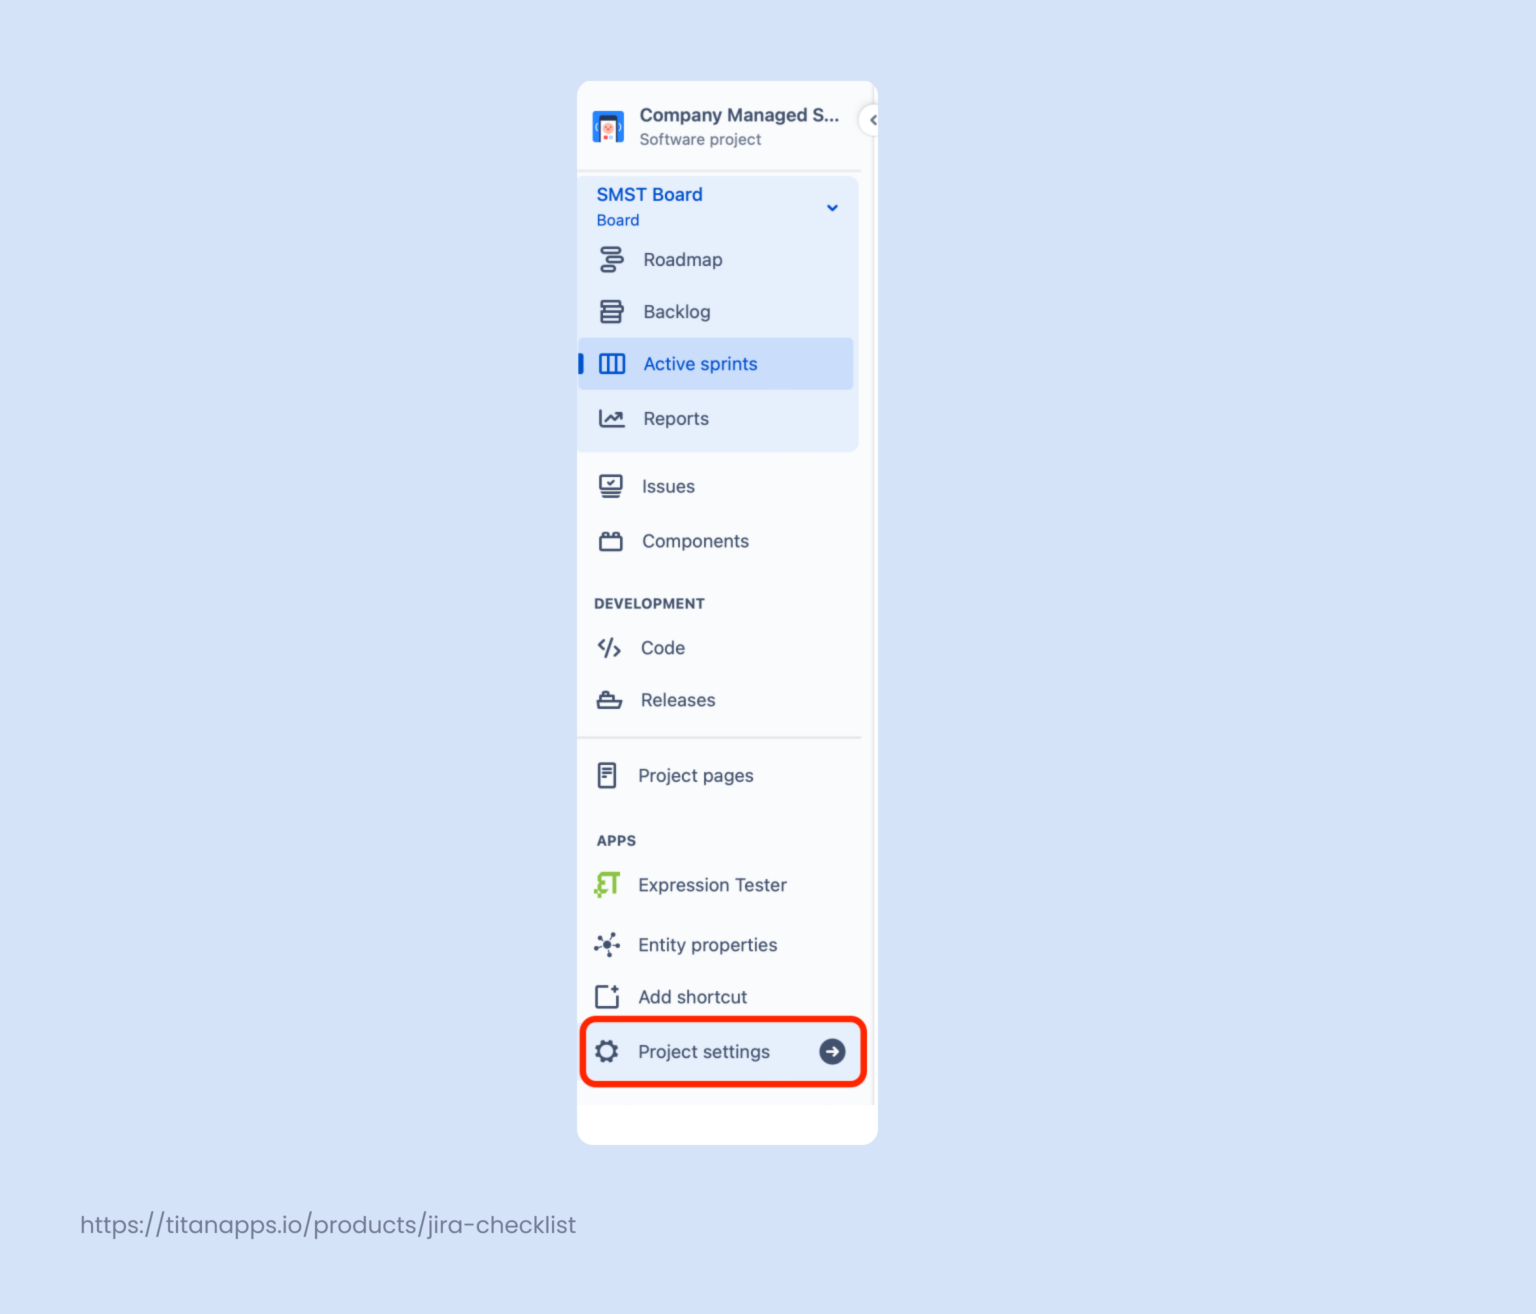The height and width of the screenshot is (1314, 1536).
Task: Click the titanapps.io jira-checklist link
Action: click(328, 1224)
